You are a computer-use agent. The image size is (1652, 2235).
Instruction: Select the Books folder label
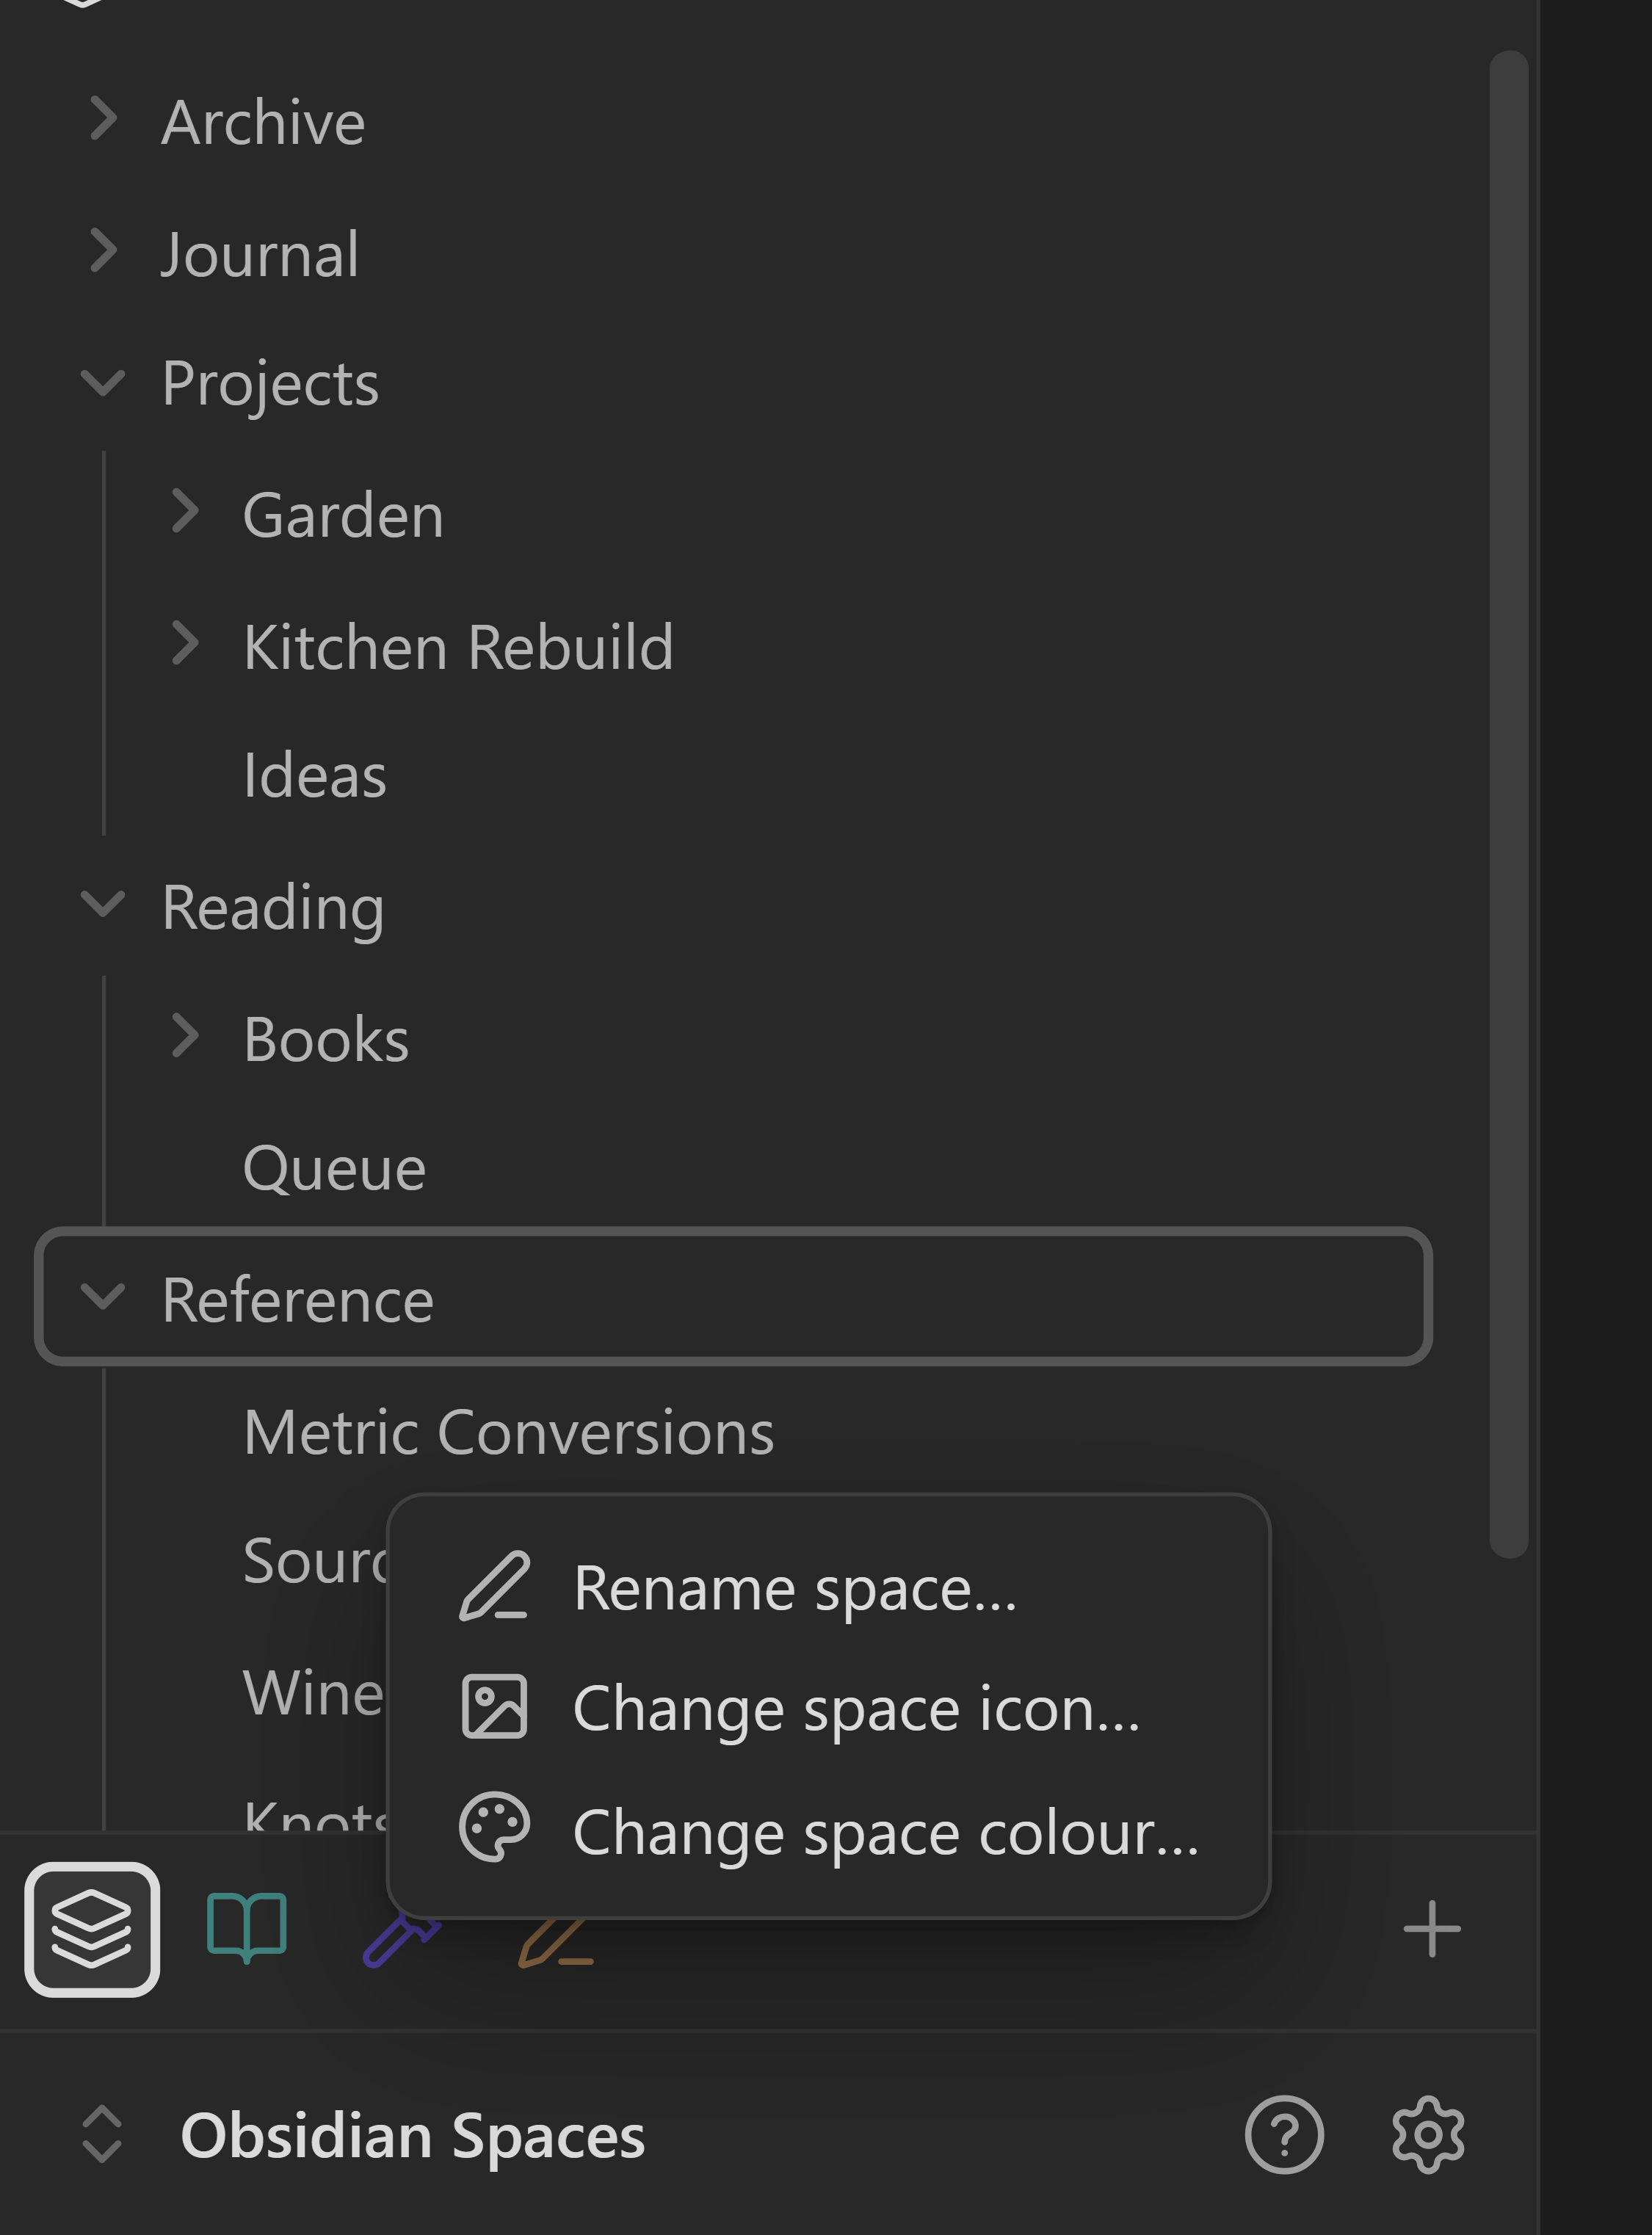coord(325,1039)
